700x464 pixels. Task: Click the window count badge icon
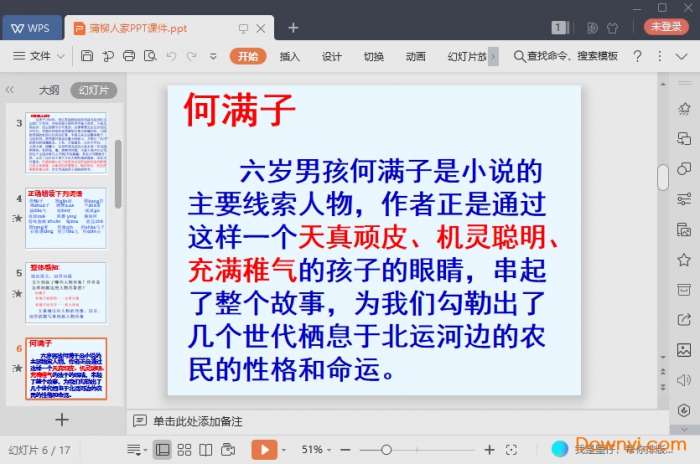click(559, 28)
